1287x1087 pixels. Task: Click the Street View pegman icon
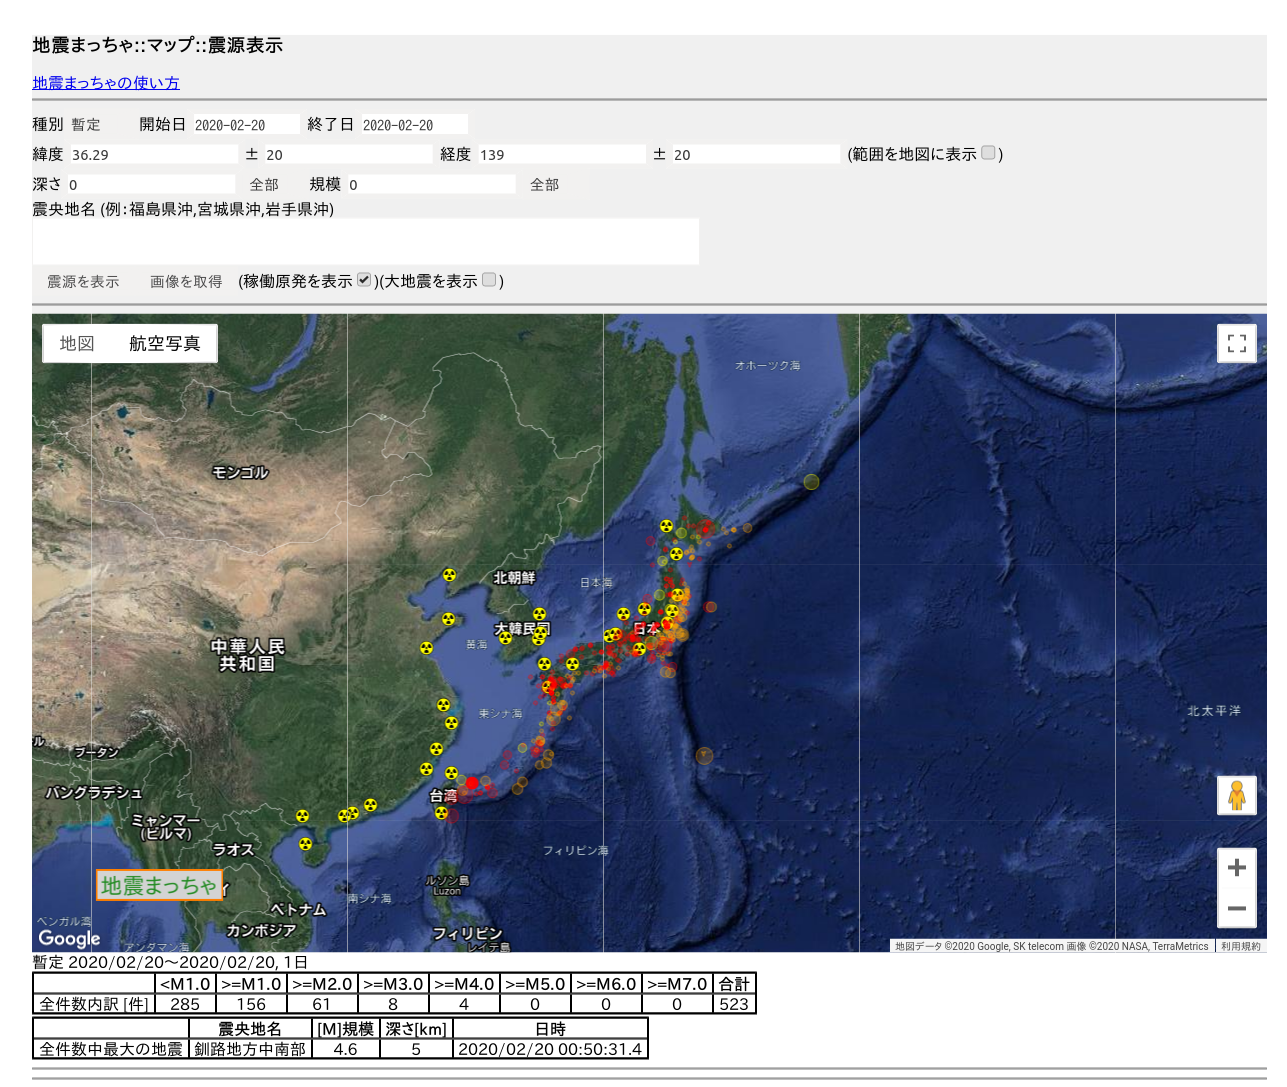1236,796
